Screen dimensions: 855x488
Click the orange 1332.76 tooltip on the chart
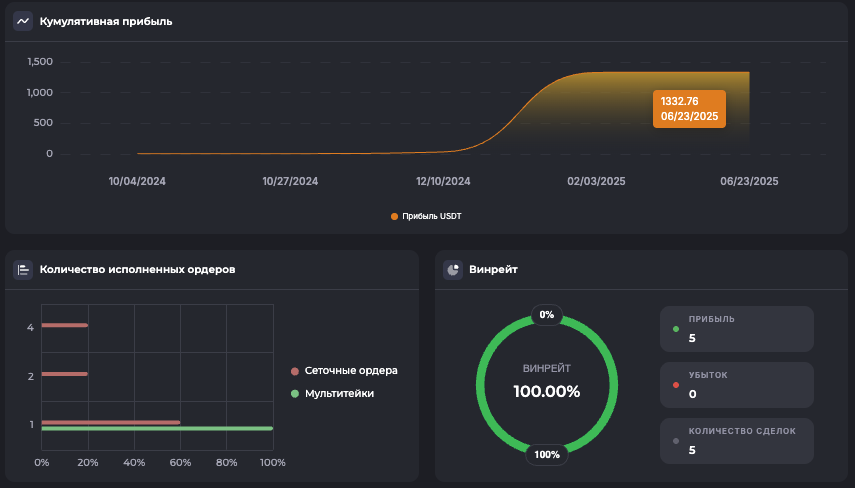(689, 108)
